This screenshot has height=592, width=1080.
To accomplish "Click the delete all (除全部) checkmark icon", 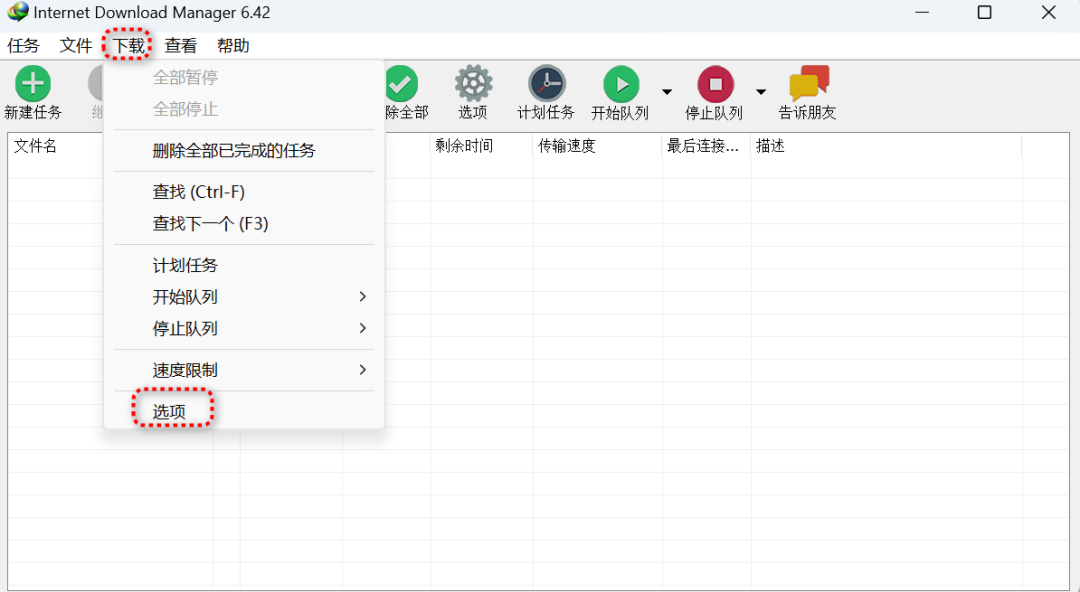I will coord(401,83).
